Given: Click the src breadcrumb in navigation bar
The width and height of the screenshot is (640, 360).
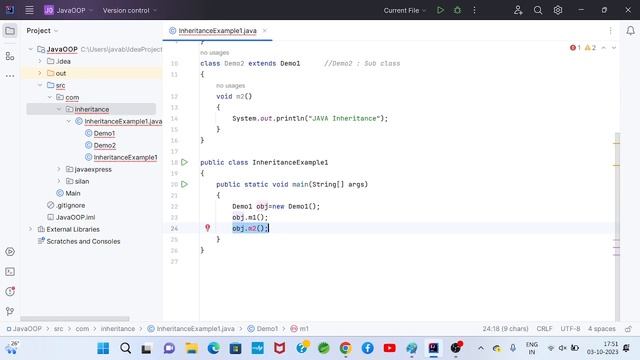Looking at the screenshot, I should coord(58,329).
